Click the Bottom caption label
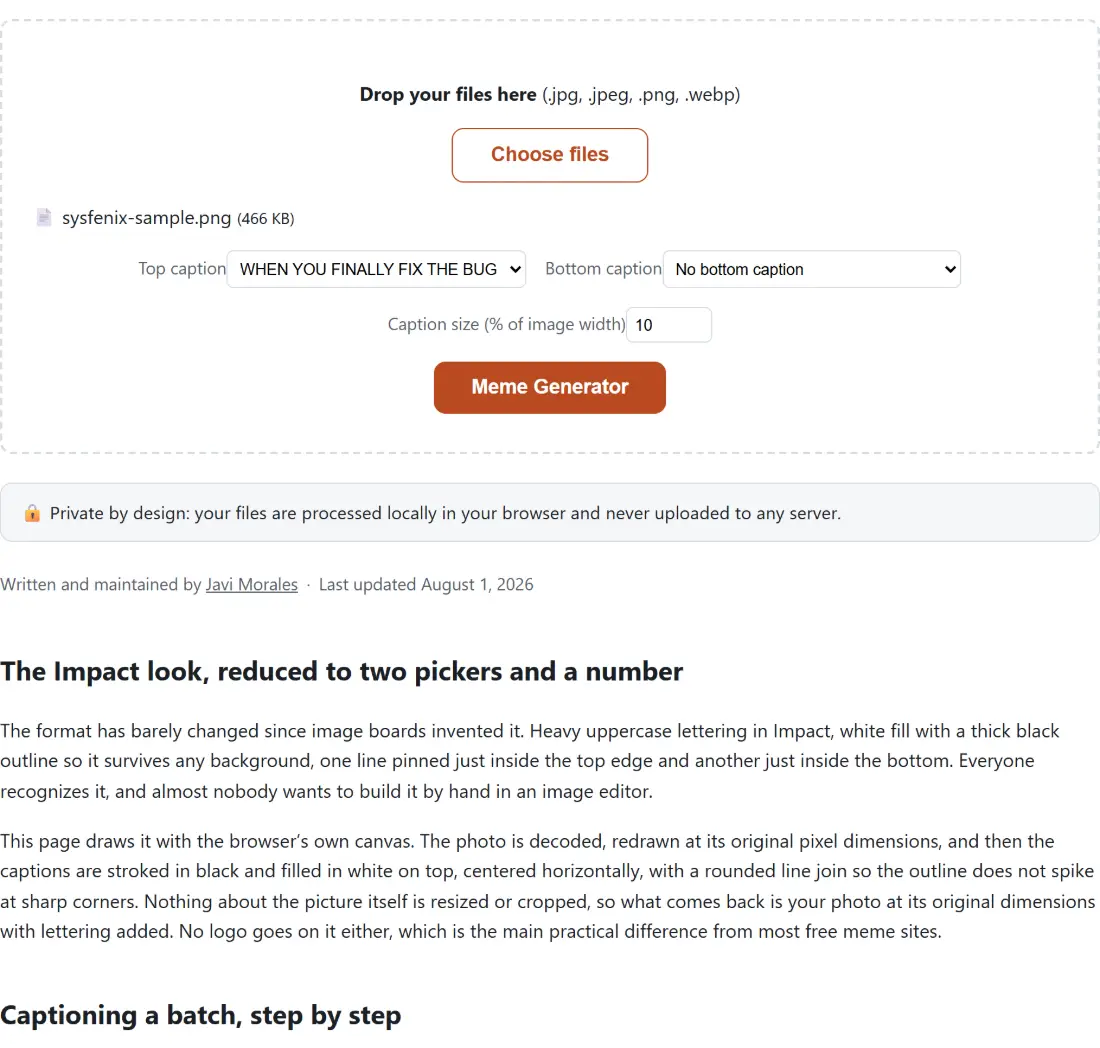This screenshot has width=1100, height=1048. coord(603,269)
